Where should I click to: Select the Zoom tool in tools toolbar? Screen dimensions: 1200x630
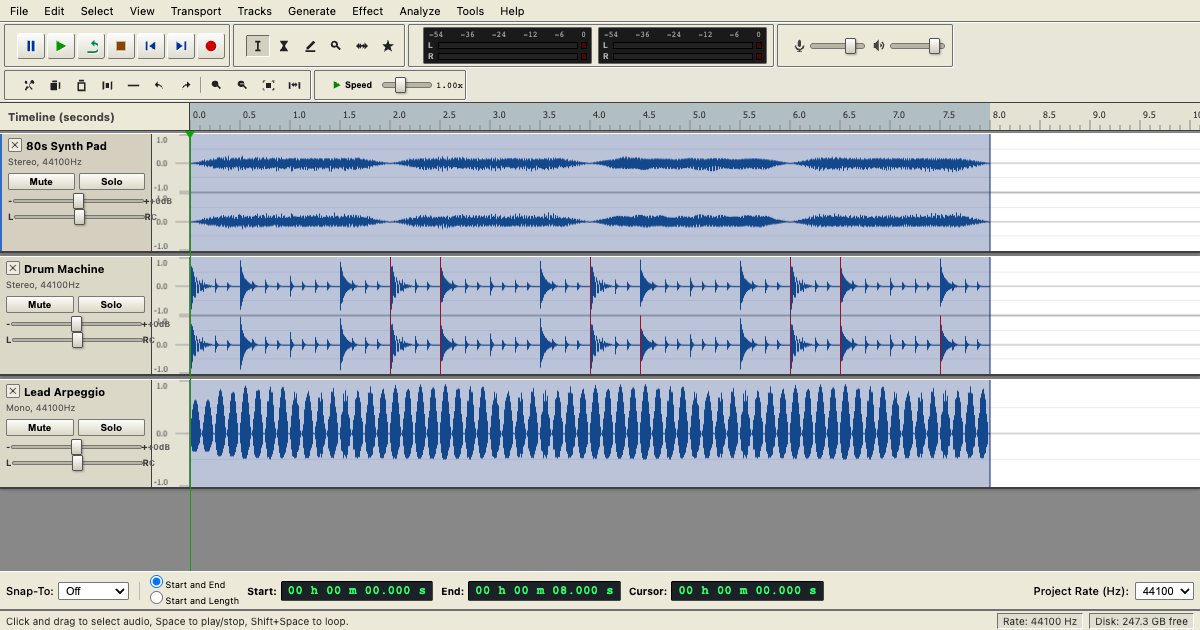[336, 46]
